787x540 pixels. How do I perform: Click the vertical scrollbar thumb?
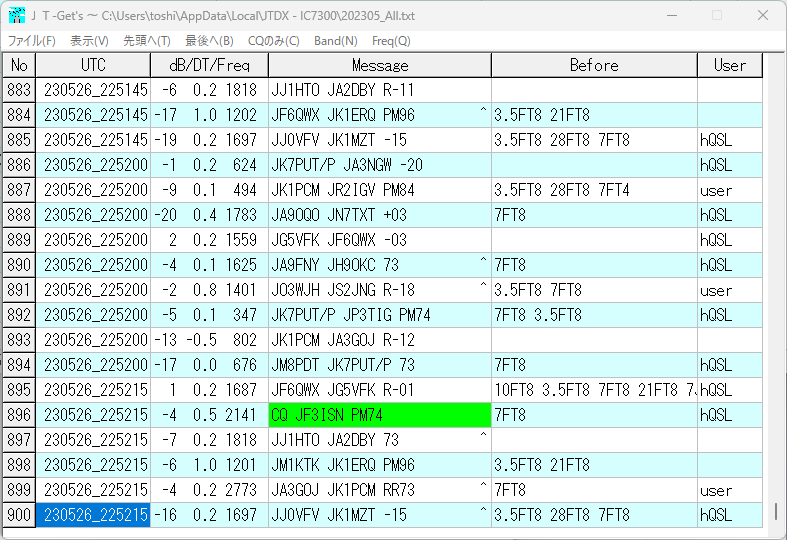776,512
